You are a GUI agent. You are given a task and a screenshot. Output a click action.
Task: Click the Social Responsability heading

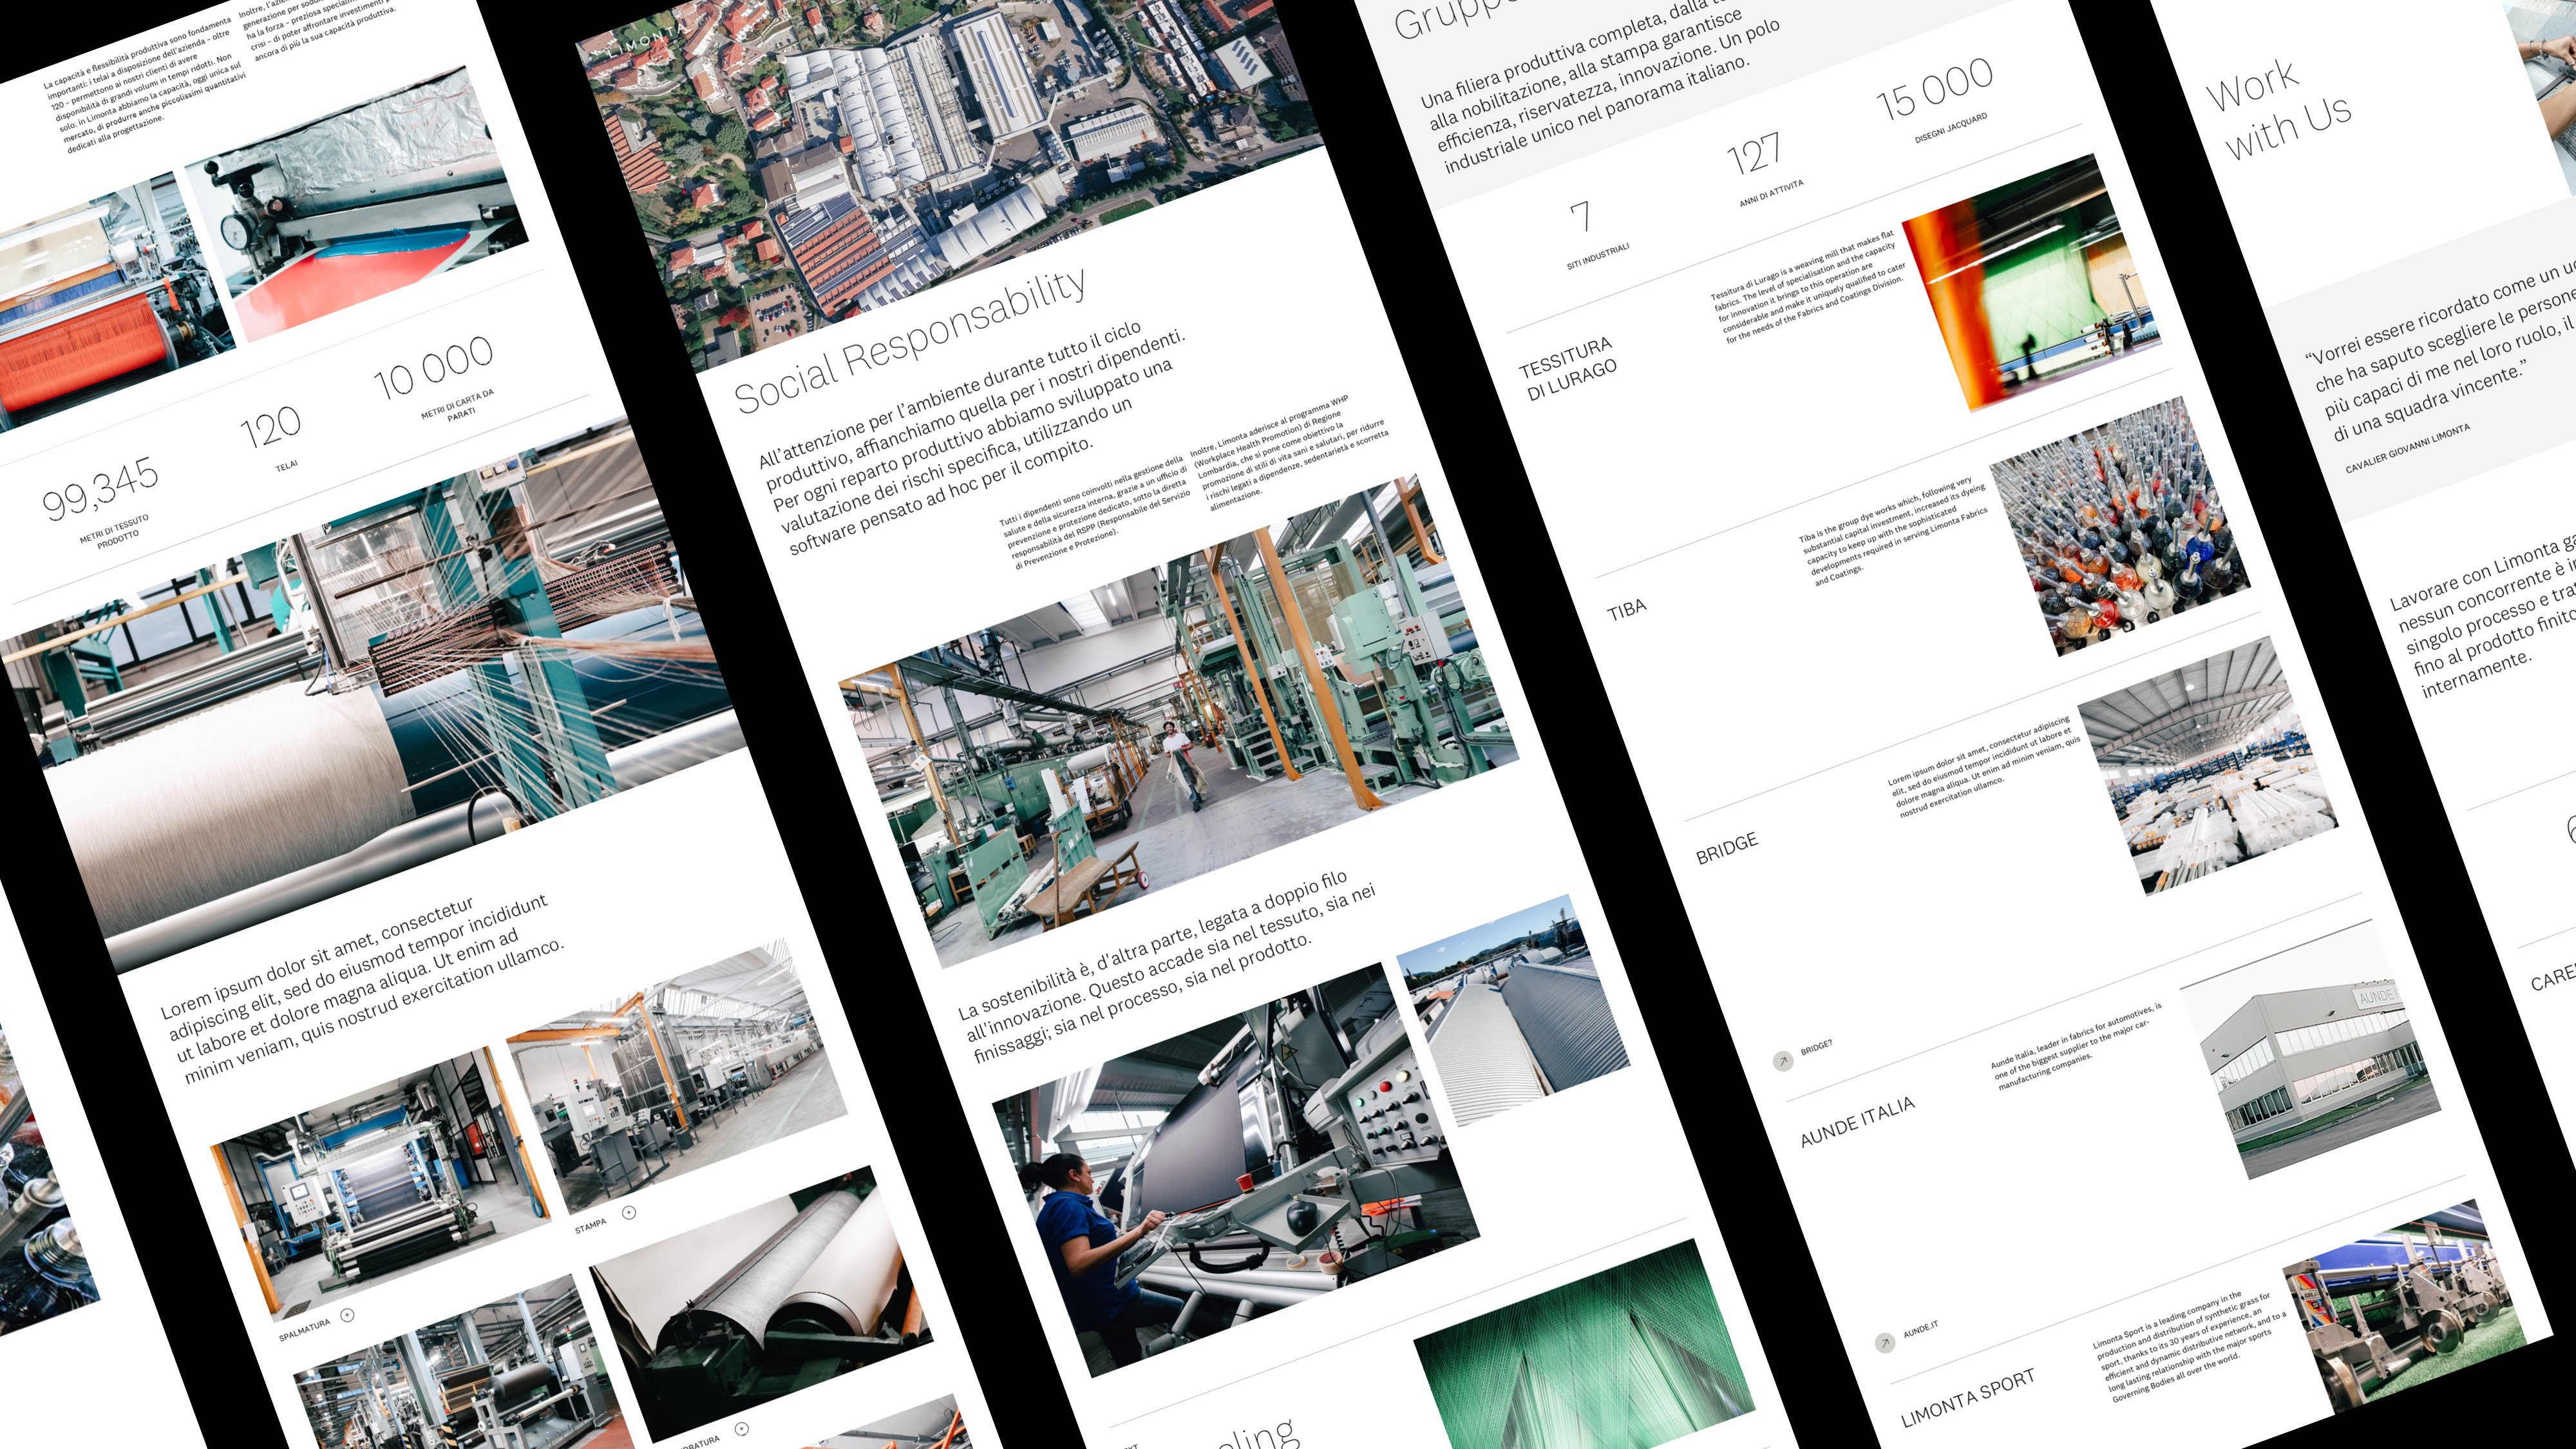[910, 341]
